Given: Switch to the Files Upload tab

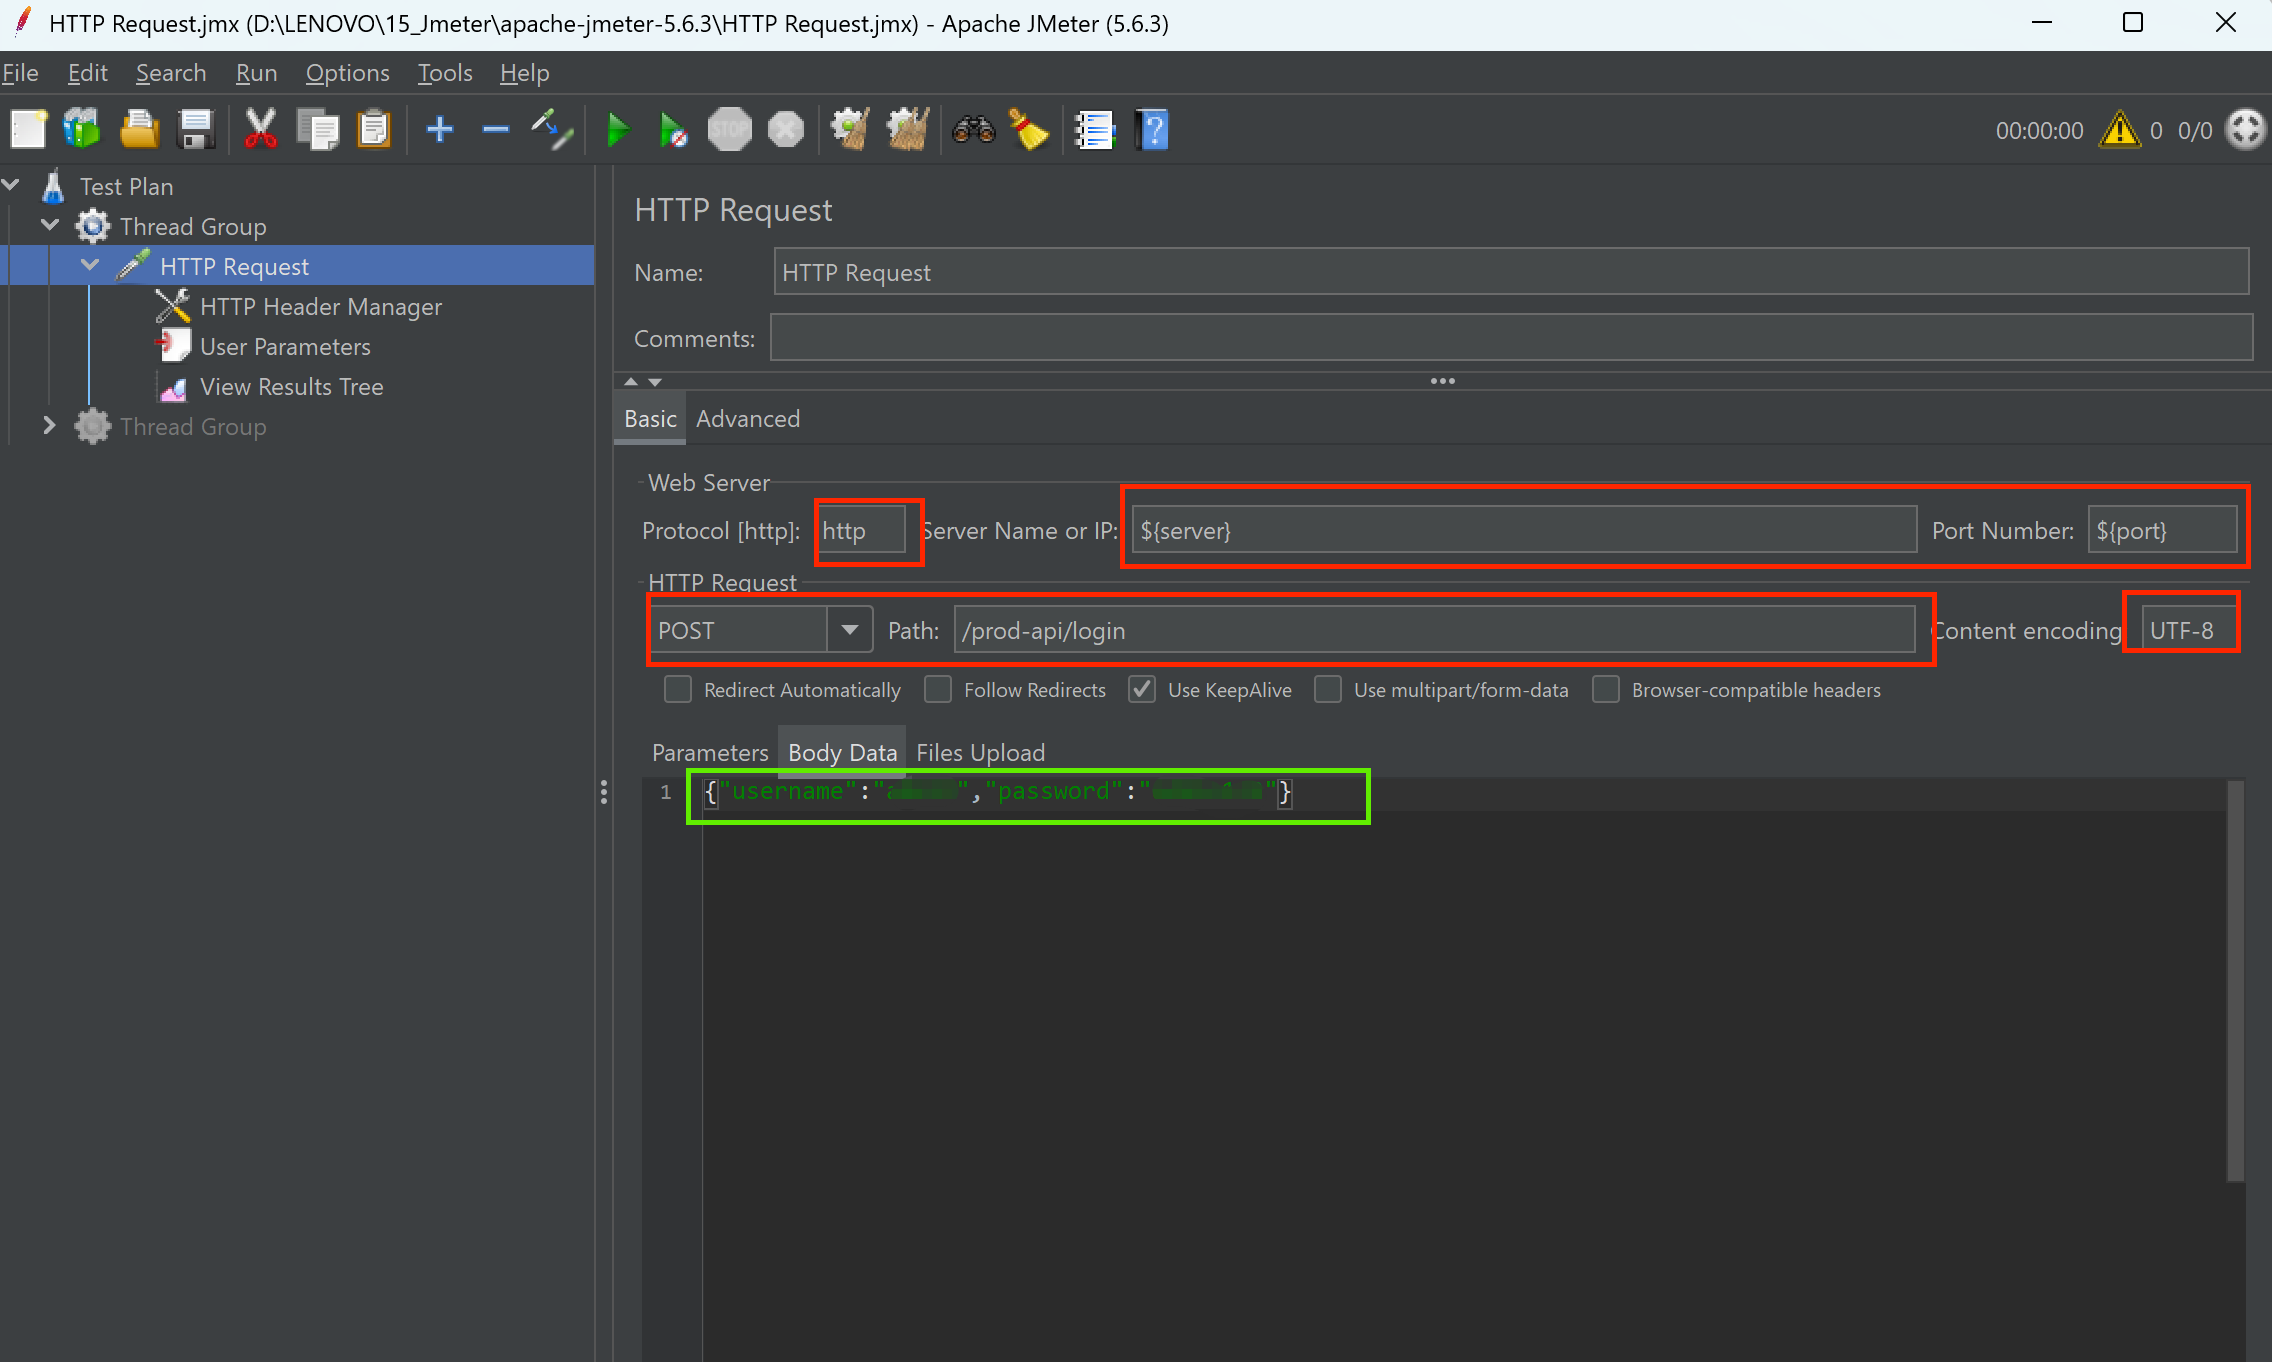Looking at the screenshot, I should click(980, 753).
